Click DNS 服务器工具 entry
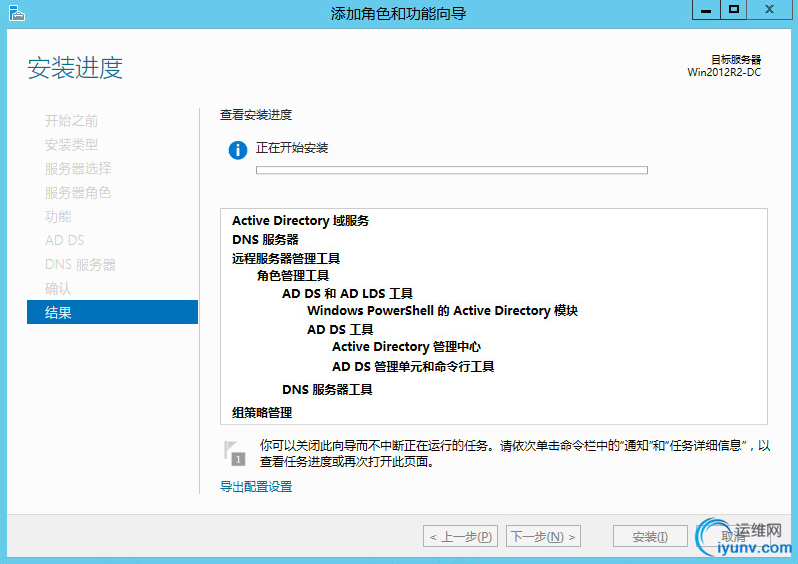The height and width of the screenshot is (564, 798). 327,389
